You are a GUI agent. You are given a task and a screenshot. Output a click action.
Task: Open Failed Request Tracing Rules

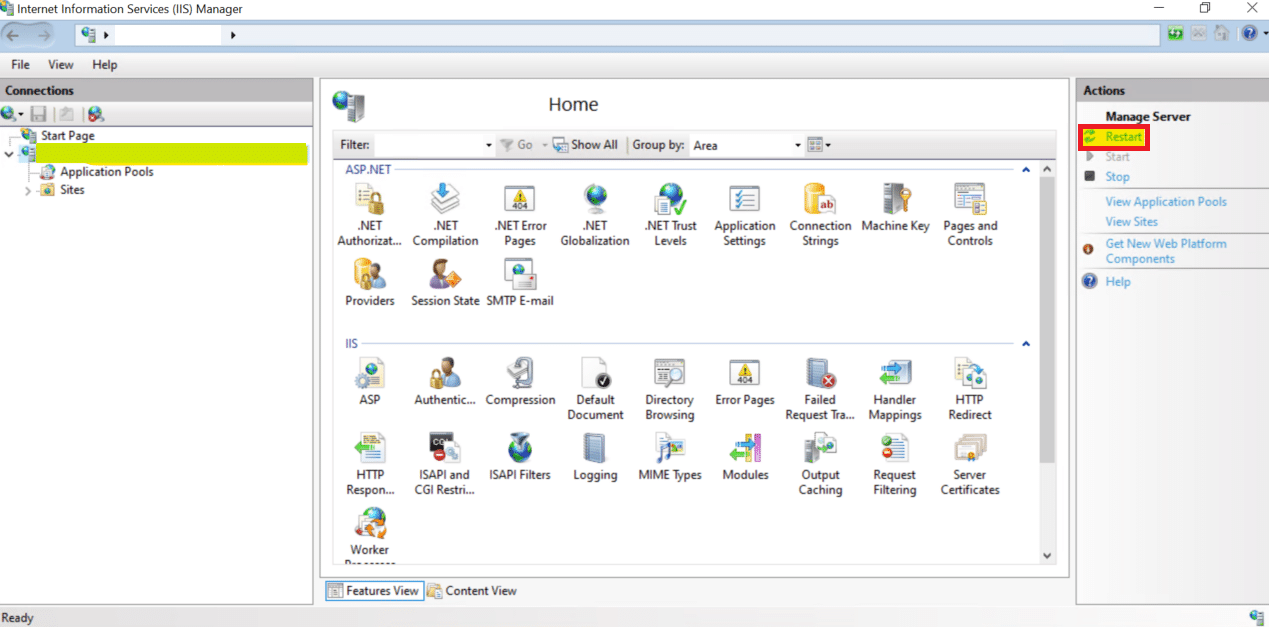(820, 389)
